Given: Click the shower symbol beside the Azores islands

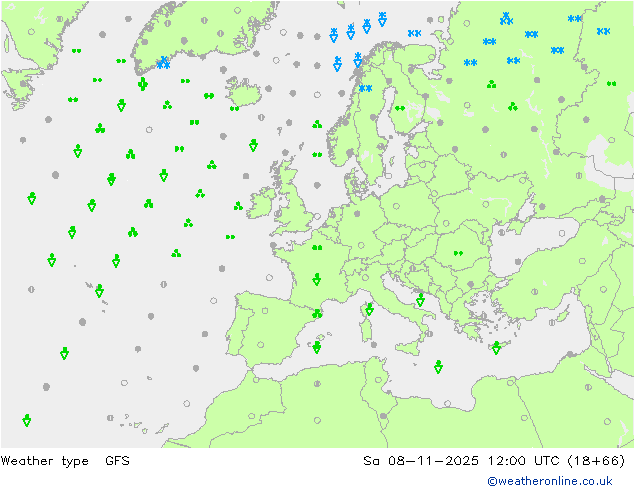Looking at the screenshot, I should coord(99,291).
